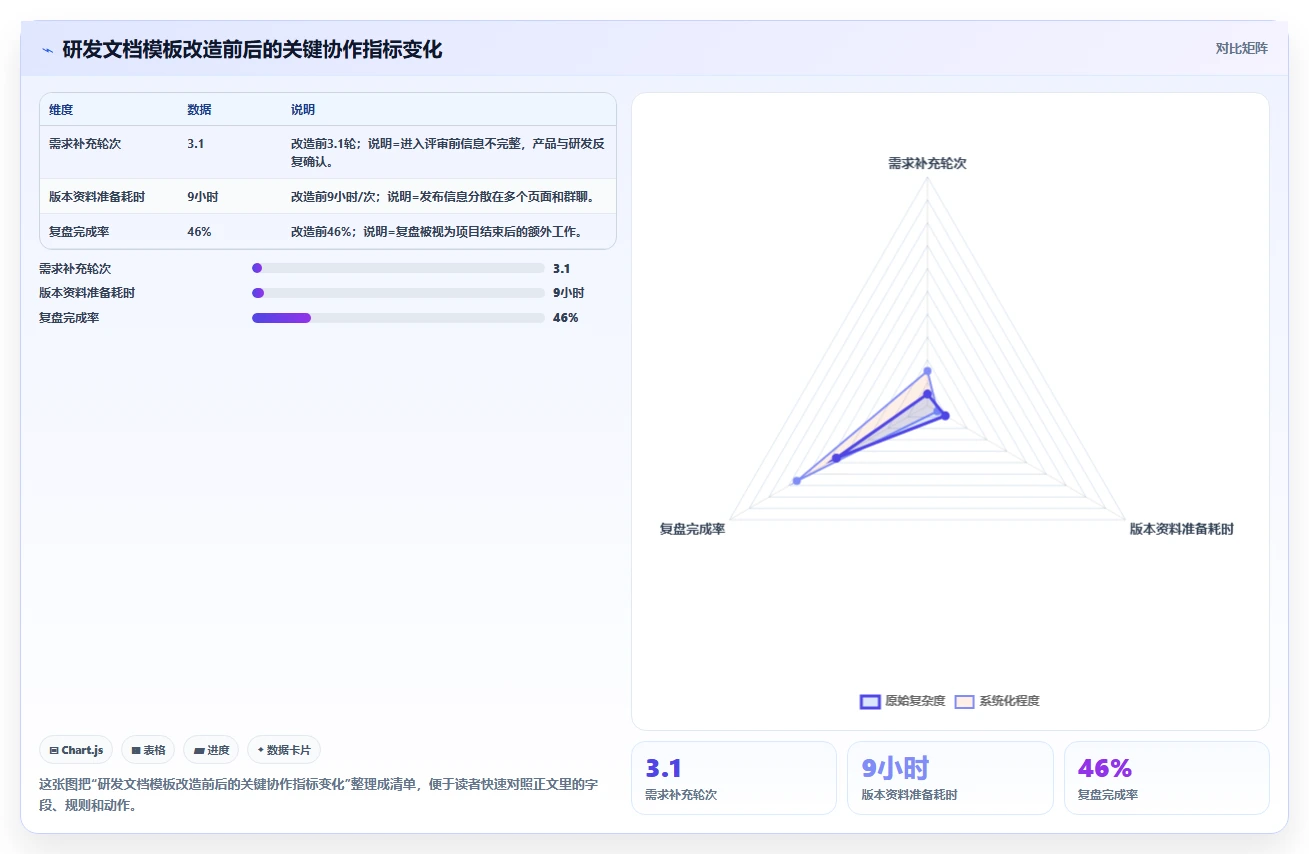Click the 表格 tag chip

tap(148, 750)
